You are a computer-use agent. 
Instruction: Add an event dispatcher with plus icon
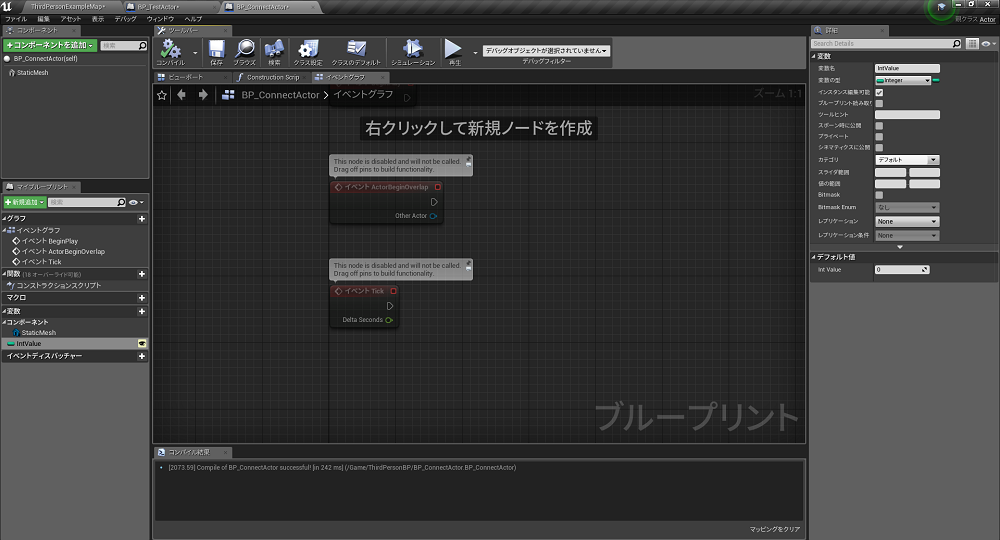pos(142,356)
